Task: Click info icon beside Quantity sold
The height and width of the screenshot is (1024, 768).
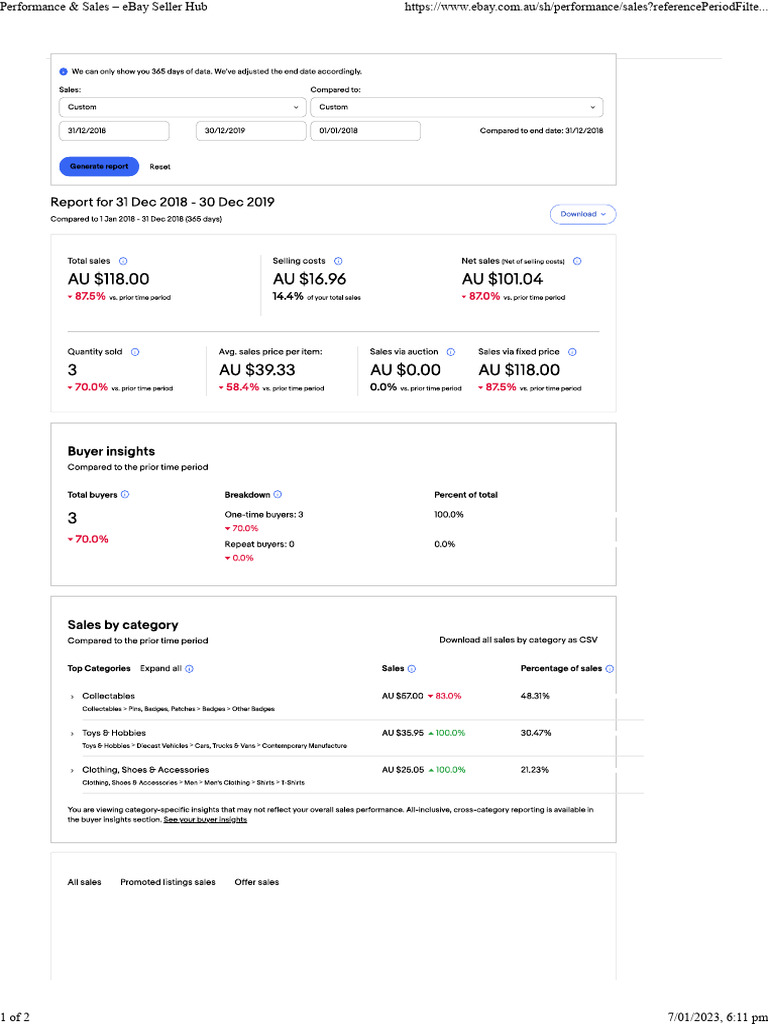Action: click(x=135, y=352)
